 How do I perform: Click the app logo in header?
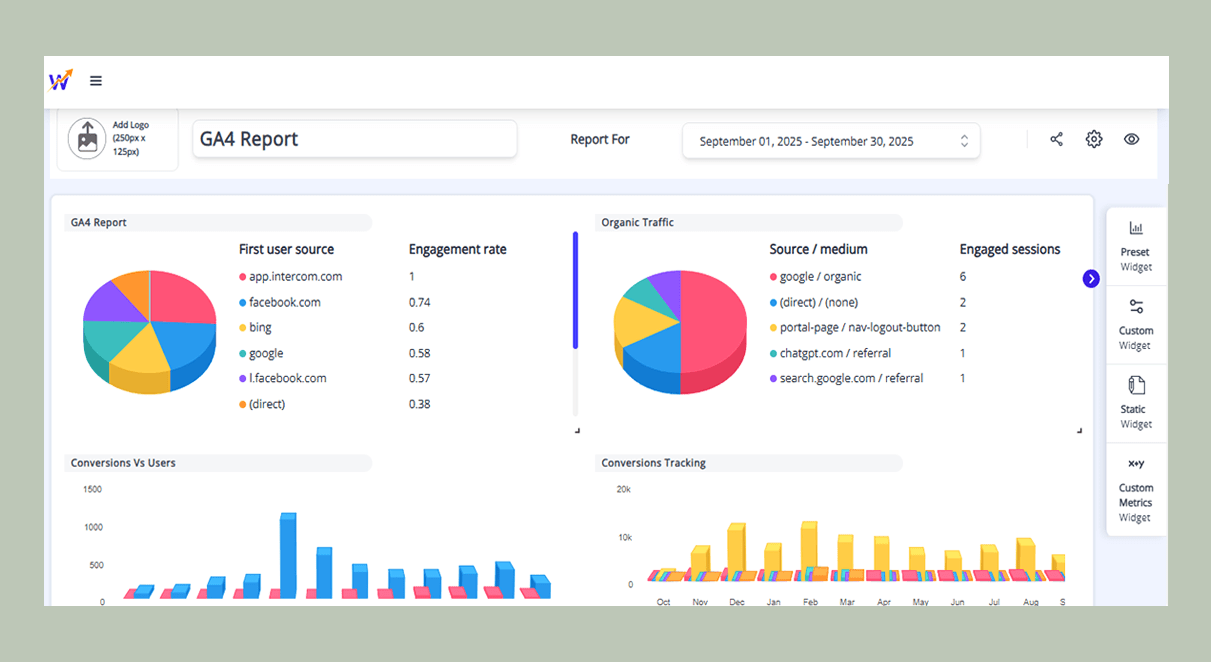[x=61, y=81]
